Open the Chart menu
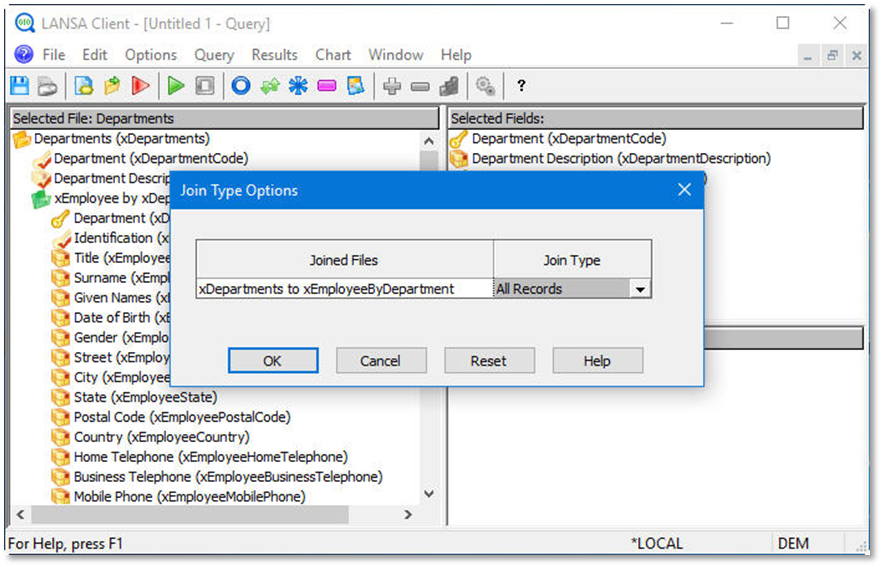 click(333, 55)
